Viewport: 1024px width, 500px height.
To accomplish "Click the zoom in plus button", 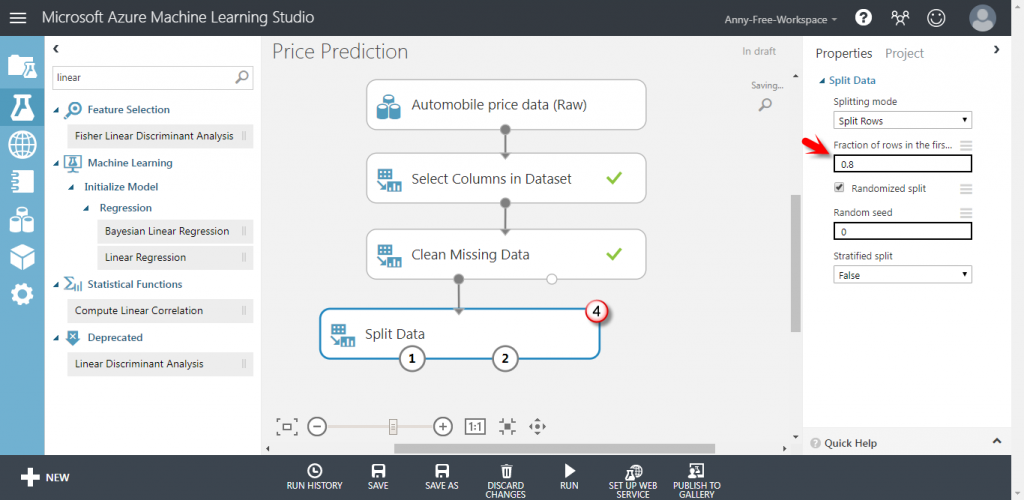I will click(443, 427).
